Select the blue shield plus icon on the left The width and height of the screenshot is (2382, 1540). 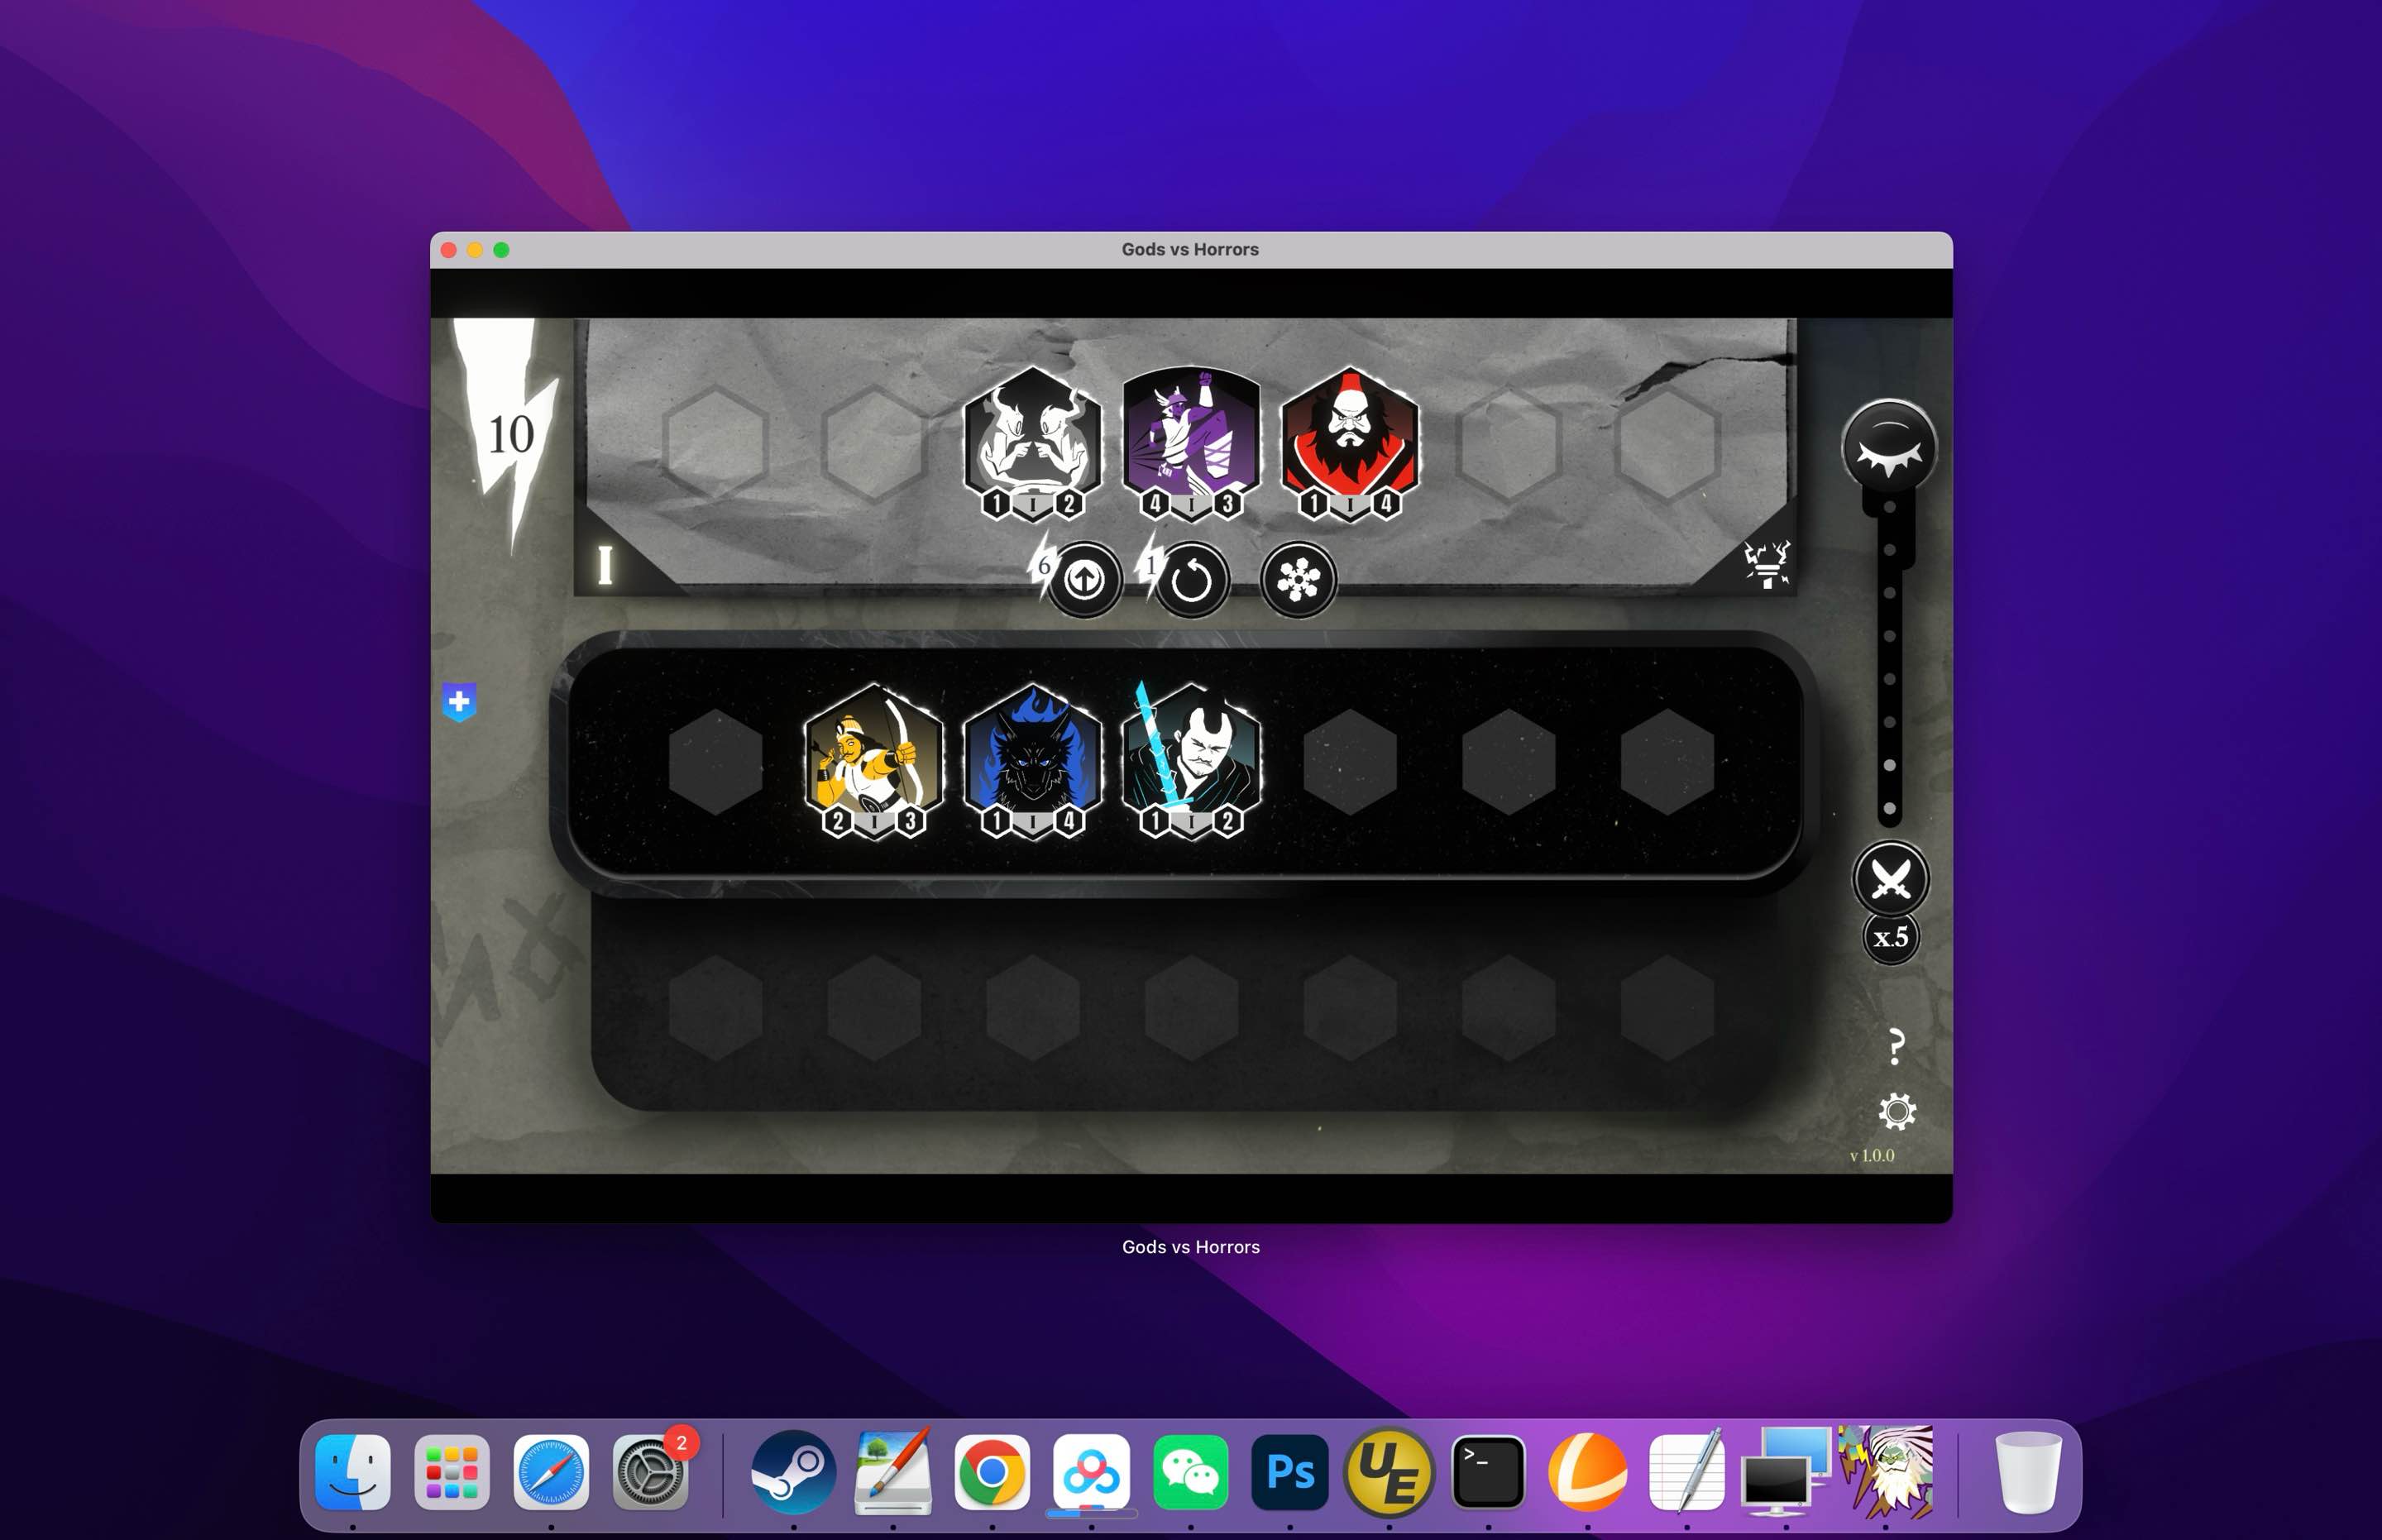(x=459, y=703)
